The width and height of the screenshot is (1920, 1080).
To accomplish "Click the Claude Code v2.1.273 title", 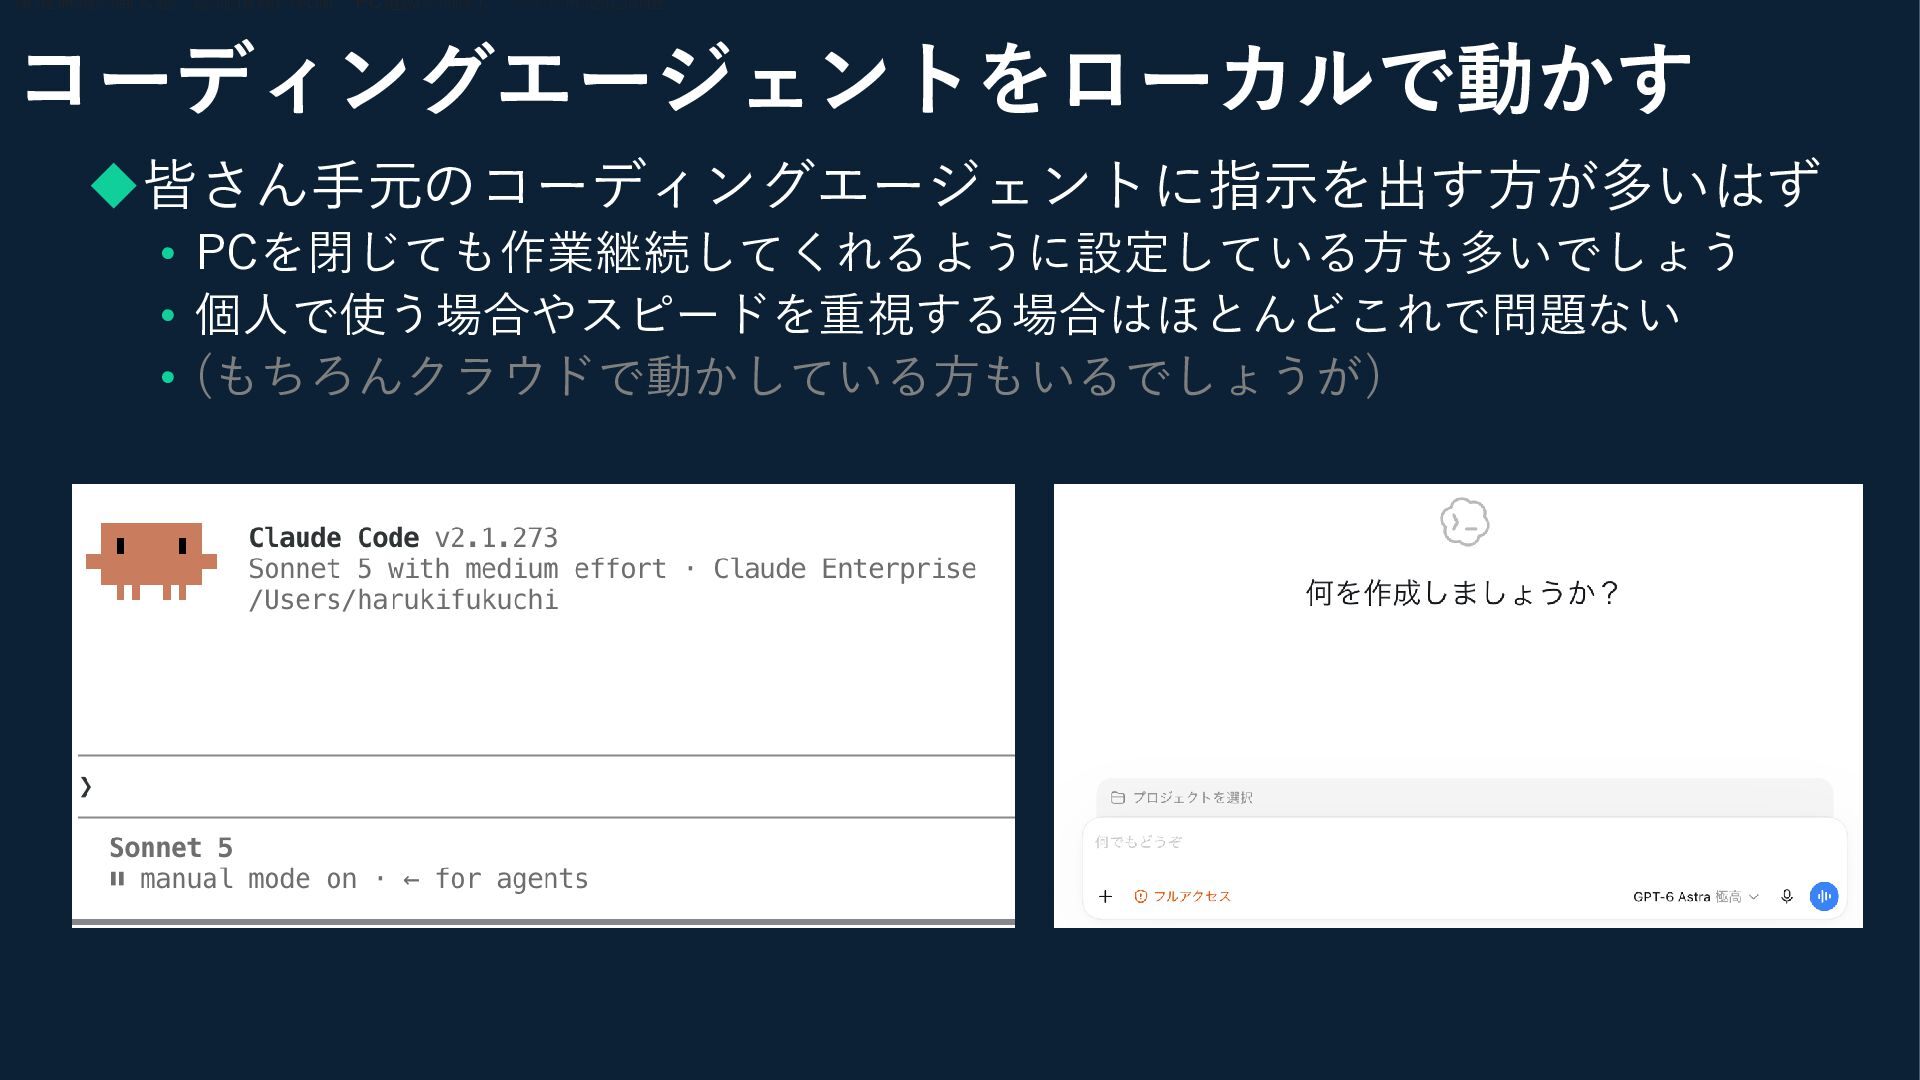I will coord(403,538).
